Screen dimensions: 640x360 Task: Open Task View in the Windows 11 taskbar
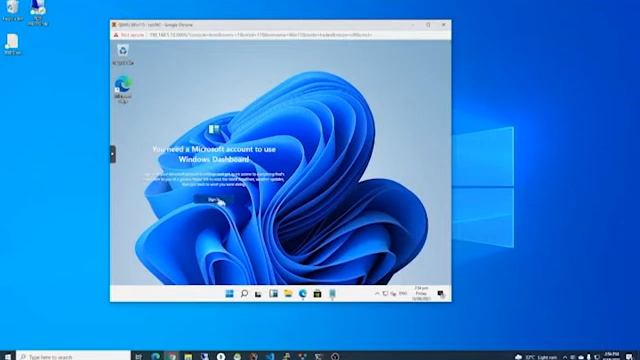(258, 294)
